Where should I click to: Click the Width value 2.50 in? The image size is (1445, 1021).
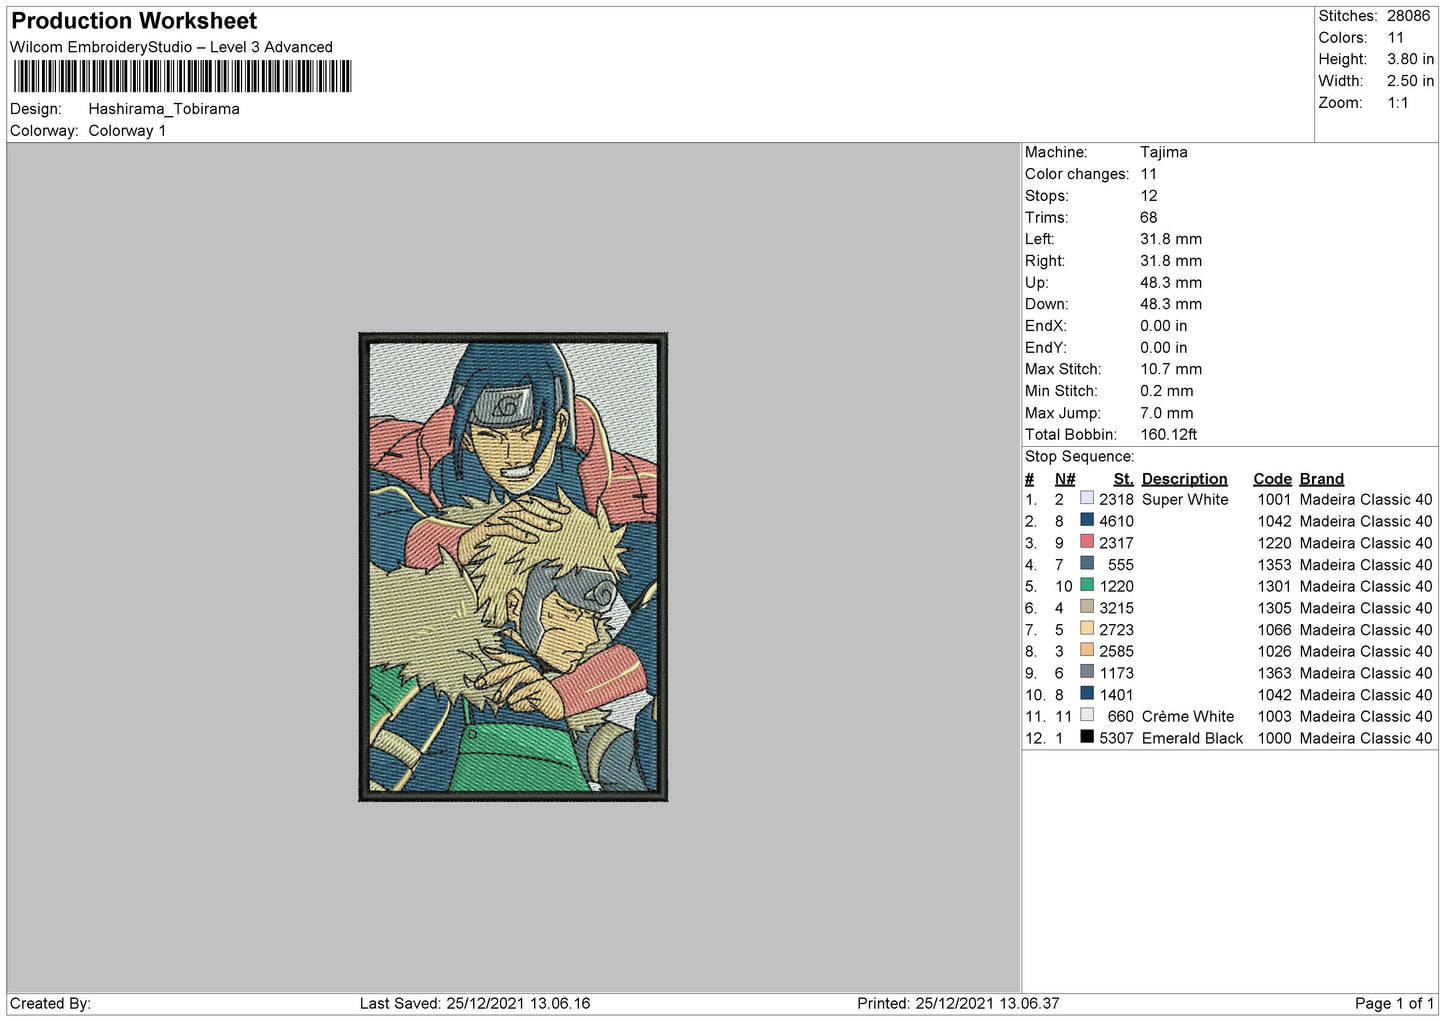[x=1410, y=81]
